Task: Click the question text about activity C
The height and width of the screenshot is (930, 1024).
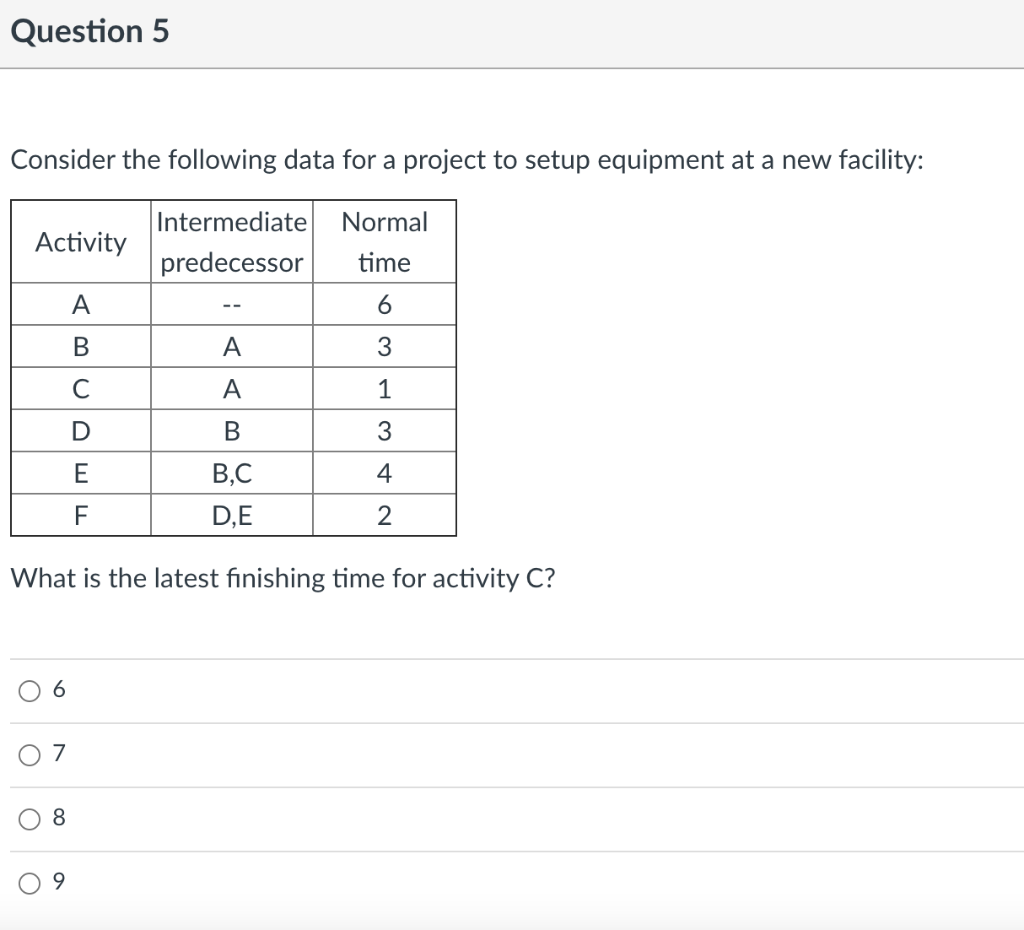Action: tap(280, 578)
